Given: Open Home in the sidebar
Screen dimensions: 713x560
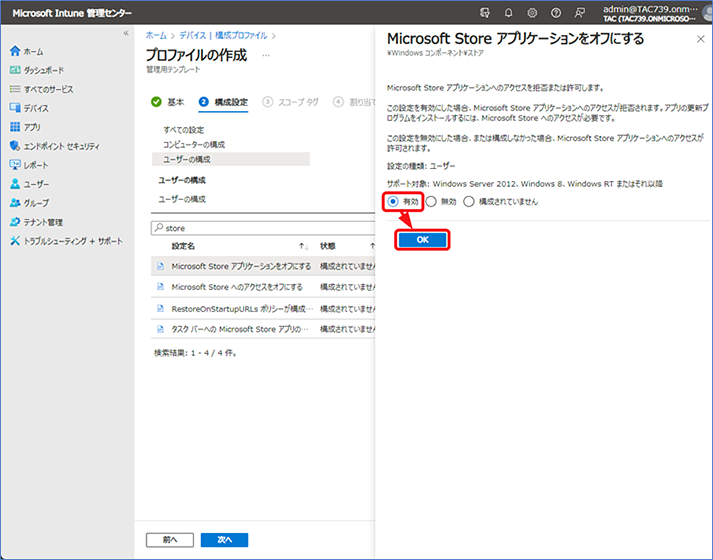Looking at the screenshot, I should (26, 51).
